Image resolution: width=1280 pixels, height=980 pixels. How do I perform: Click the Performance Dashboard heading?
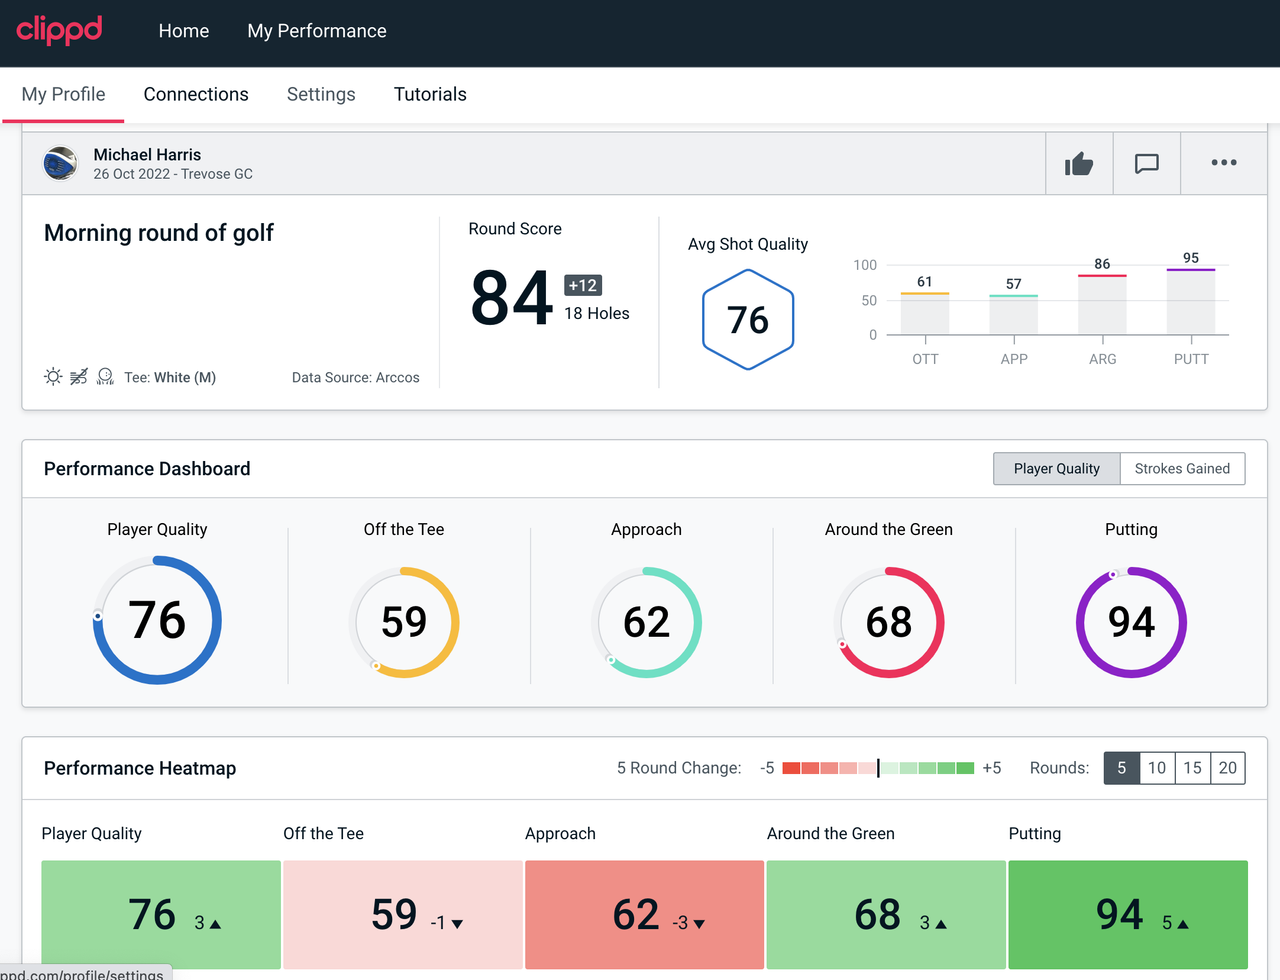pyautogui.click(x=147, y=469)
